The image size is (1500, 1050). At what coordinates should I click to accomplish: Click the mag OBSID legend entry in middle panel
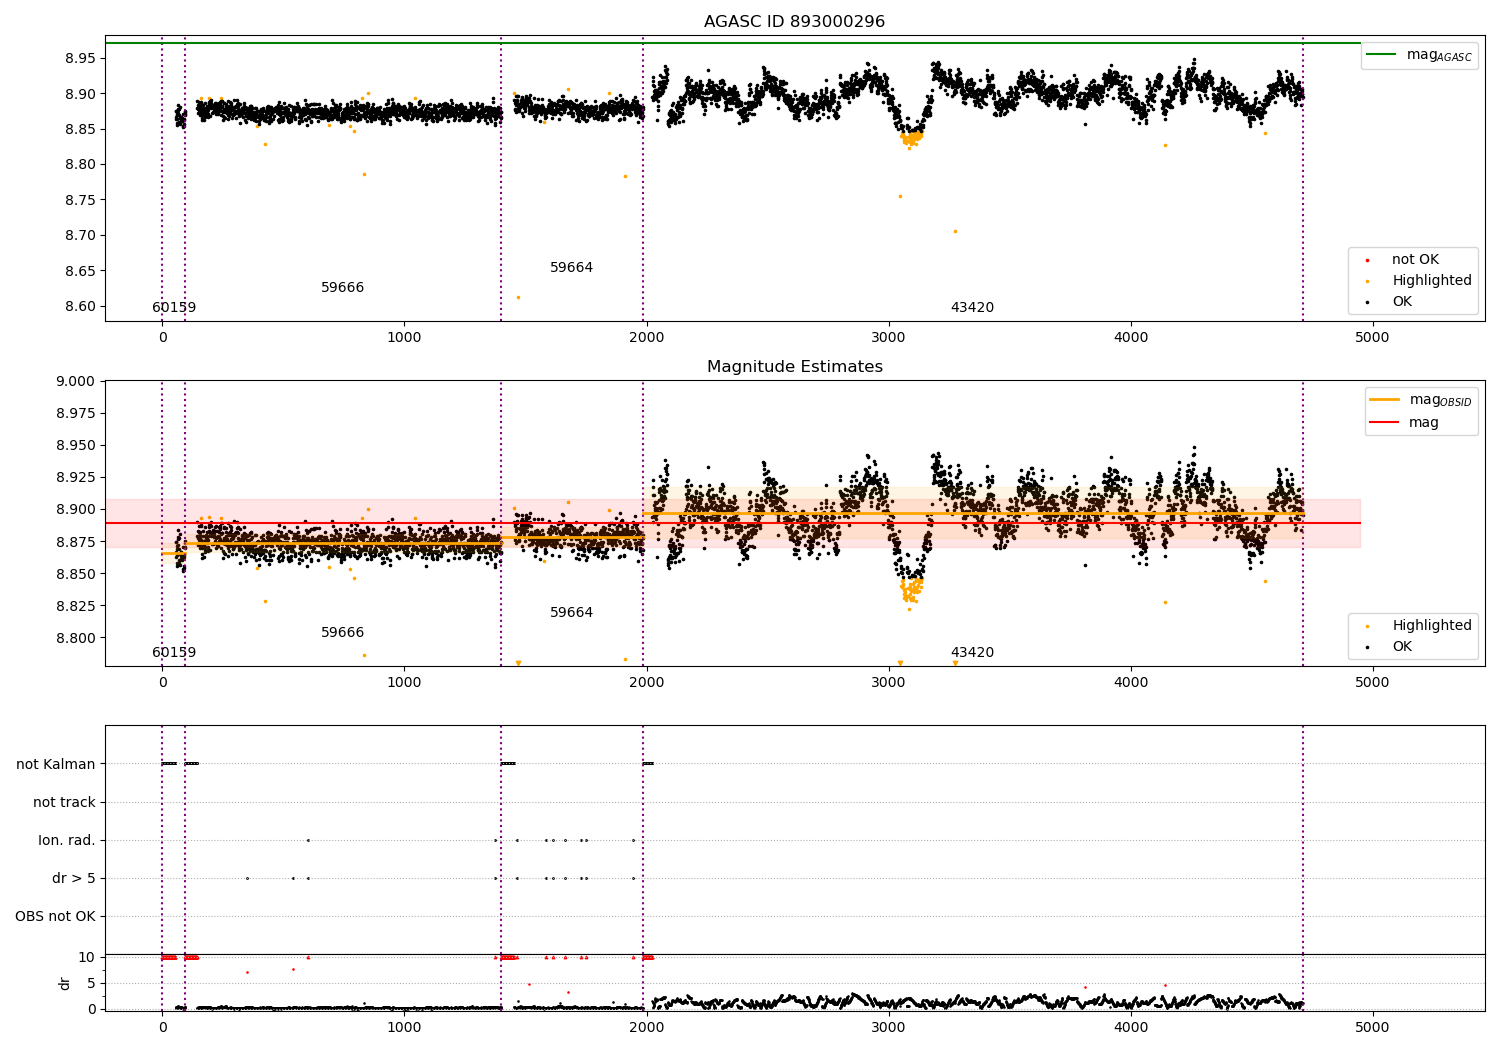pyautogui.click(x=1422, y=400)
